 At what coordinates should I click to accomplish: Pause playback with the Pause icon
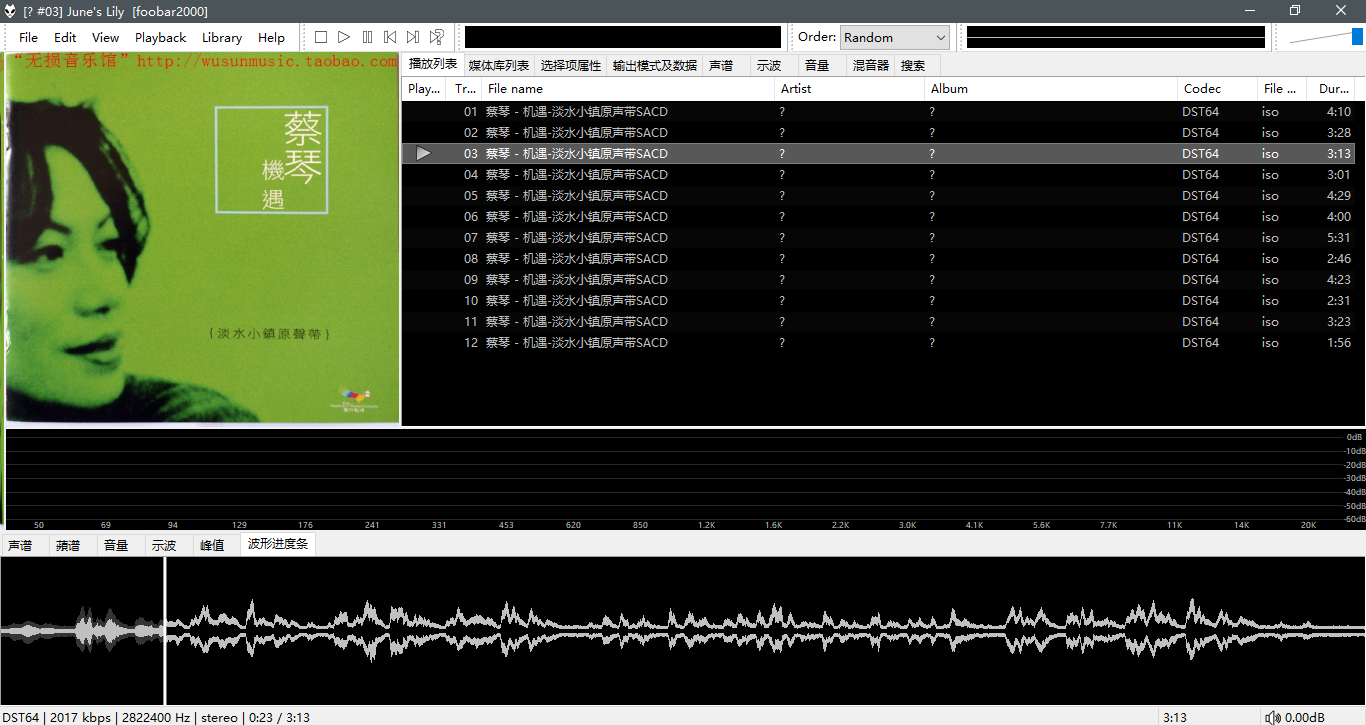coord(367,37)
